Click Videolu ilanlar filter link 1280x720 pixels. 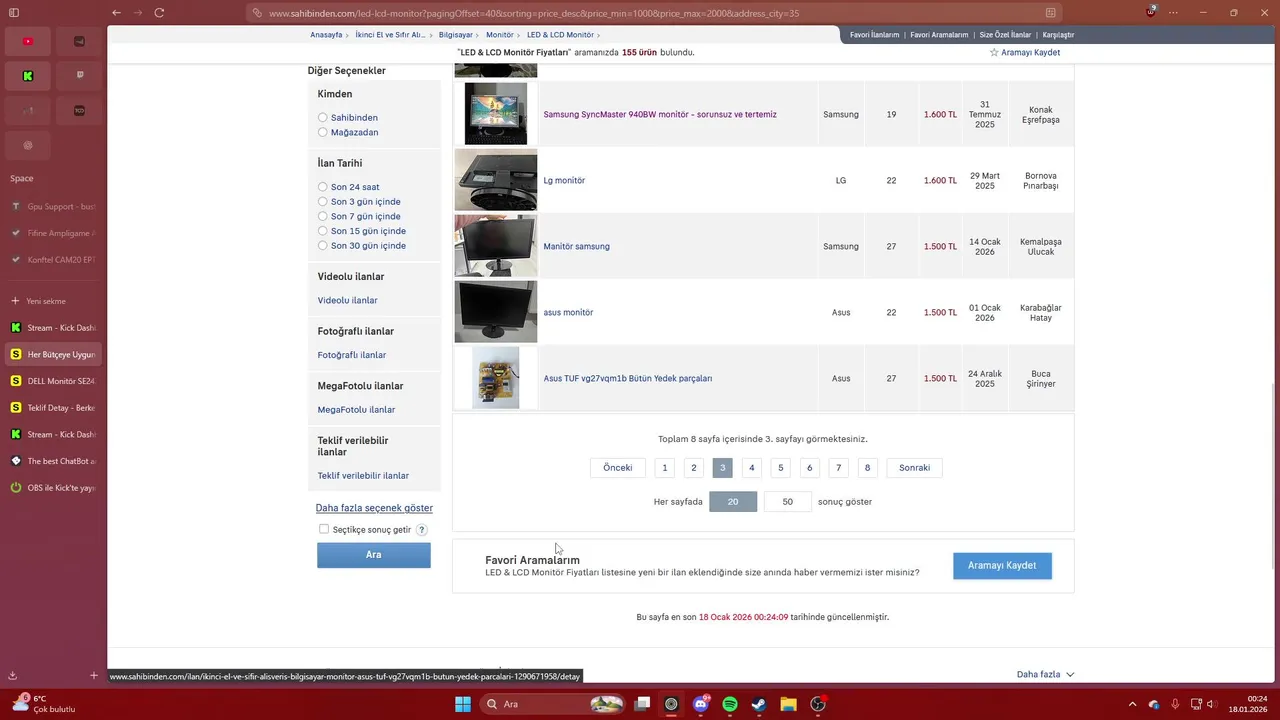pyautogui.click(x=347, y=301)
